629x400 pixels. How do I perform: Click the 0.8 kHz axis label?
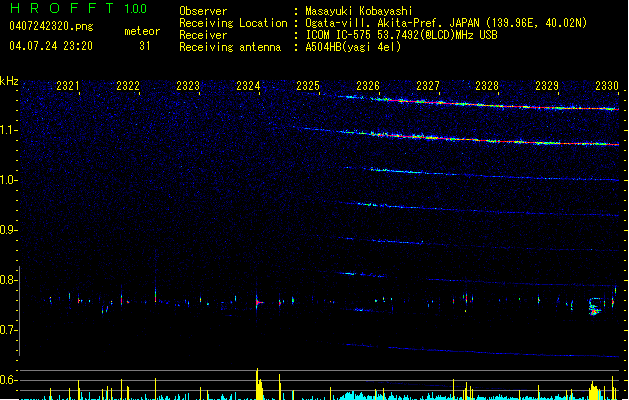pos(9,280)
